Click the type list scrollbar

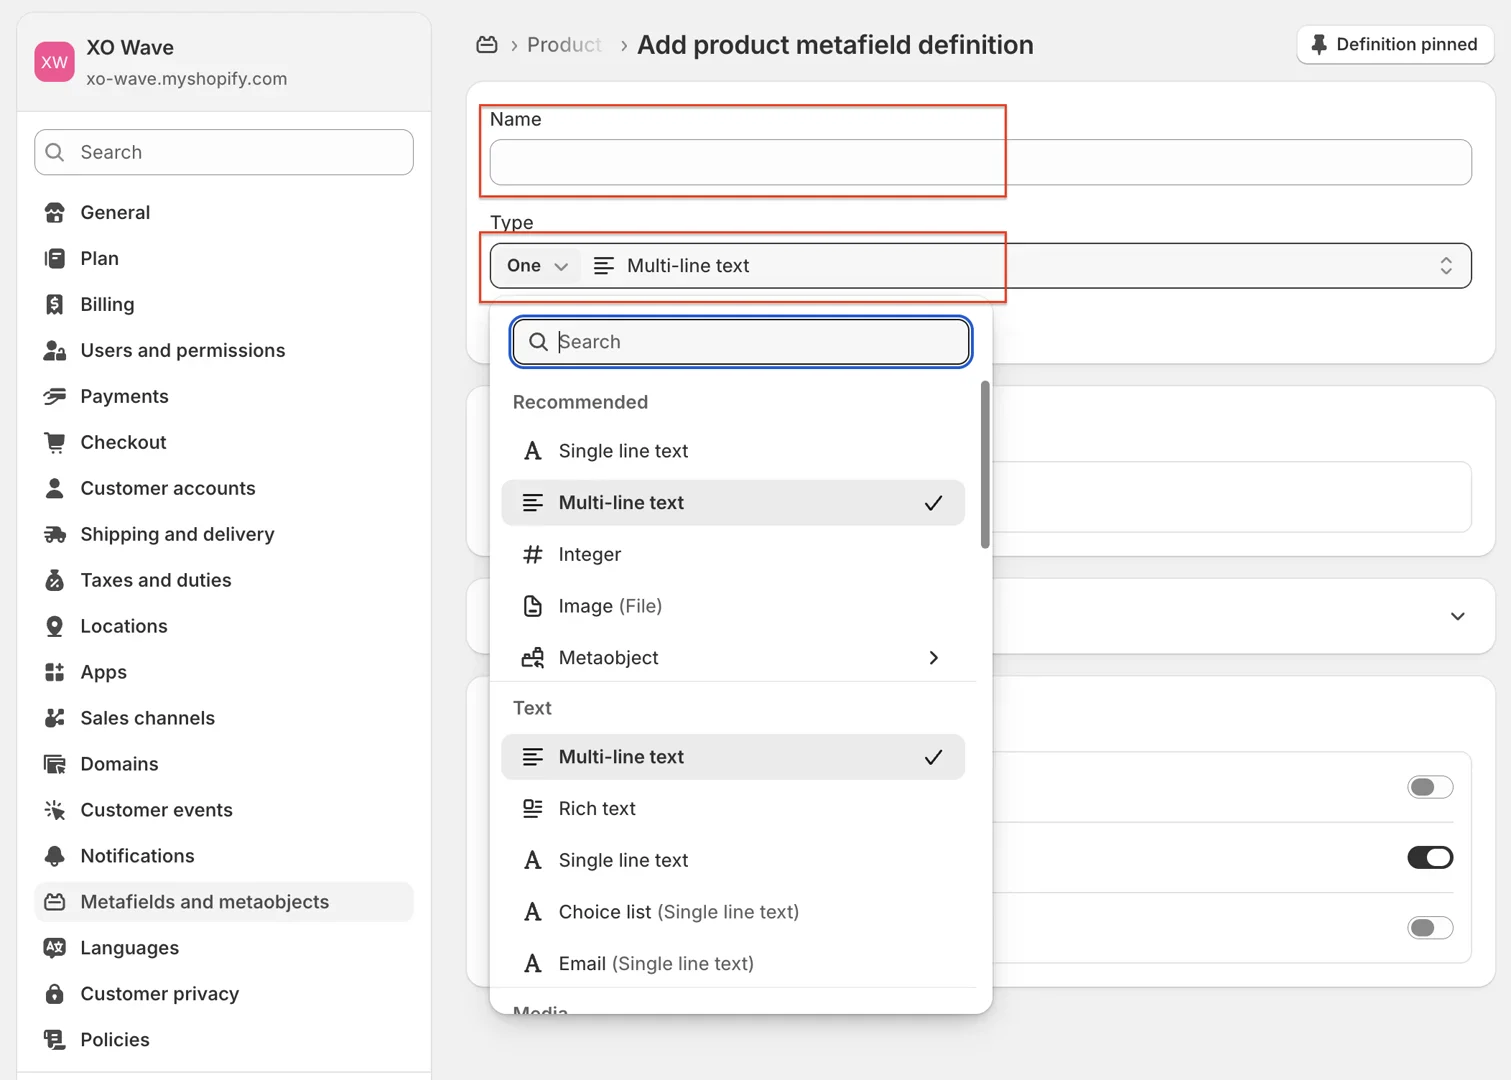point(985,465)
